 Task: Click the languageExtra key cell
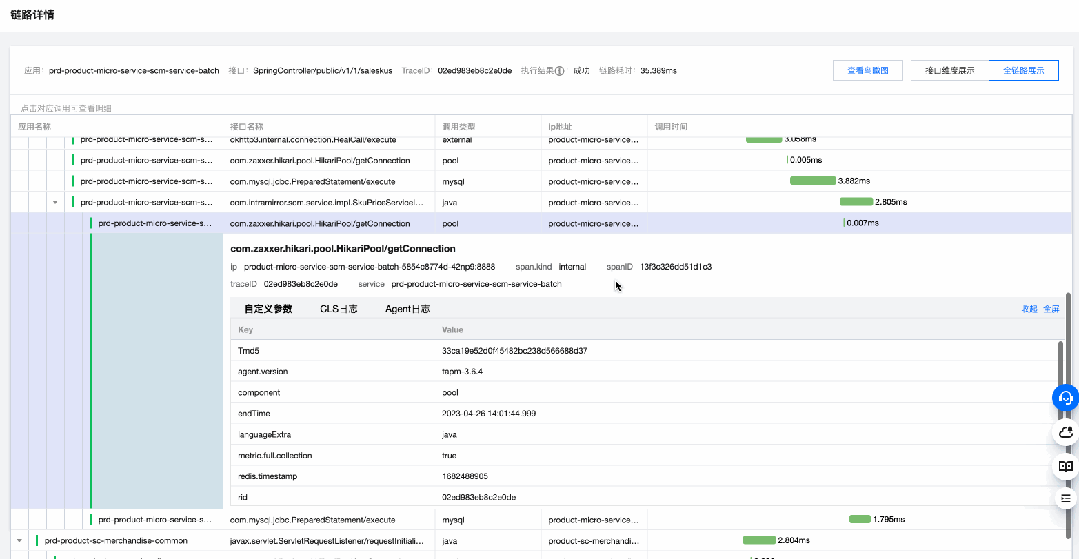[264, 435]
